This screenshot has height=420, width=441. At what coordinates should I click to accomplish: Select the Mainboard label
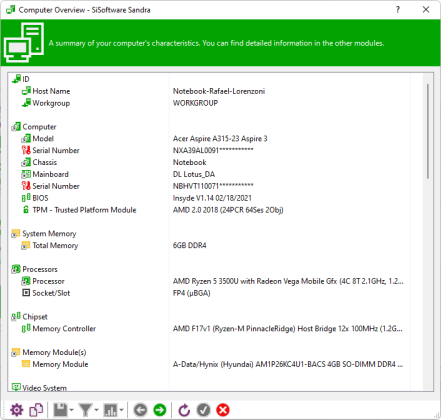[51, 174]
